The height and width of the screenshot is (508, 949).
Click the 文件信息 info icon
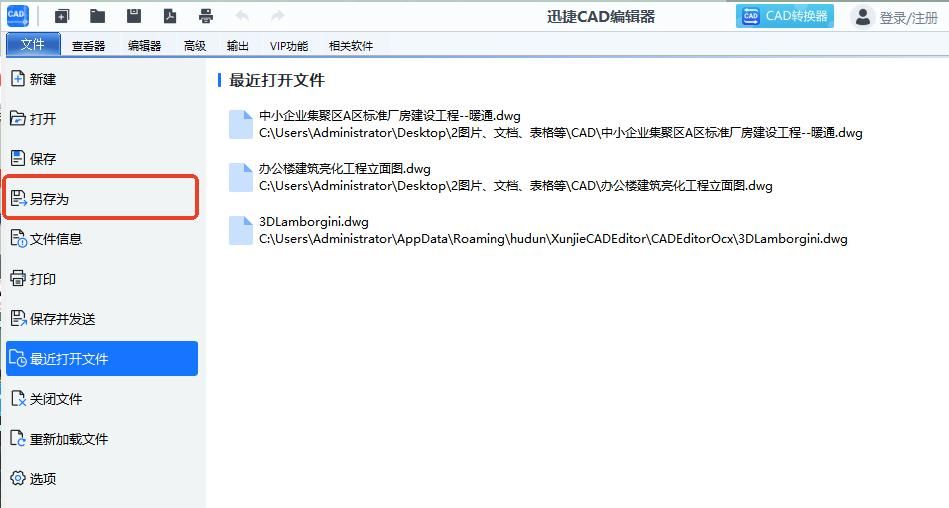click(19, 239)
